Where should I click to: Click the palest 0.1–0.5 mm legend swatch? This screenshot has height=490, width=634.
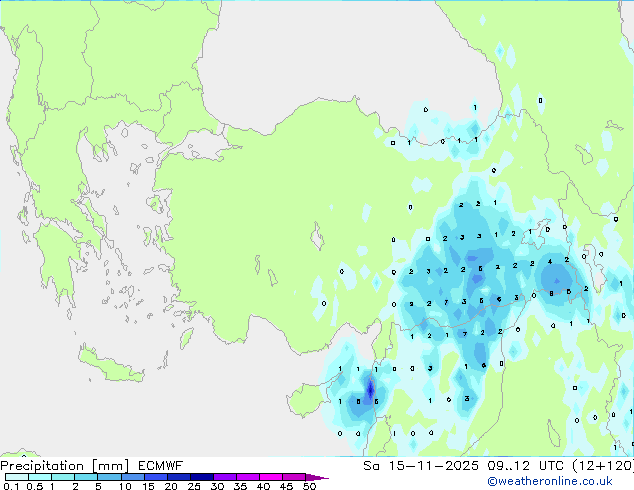tap(17, 477)
